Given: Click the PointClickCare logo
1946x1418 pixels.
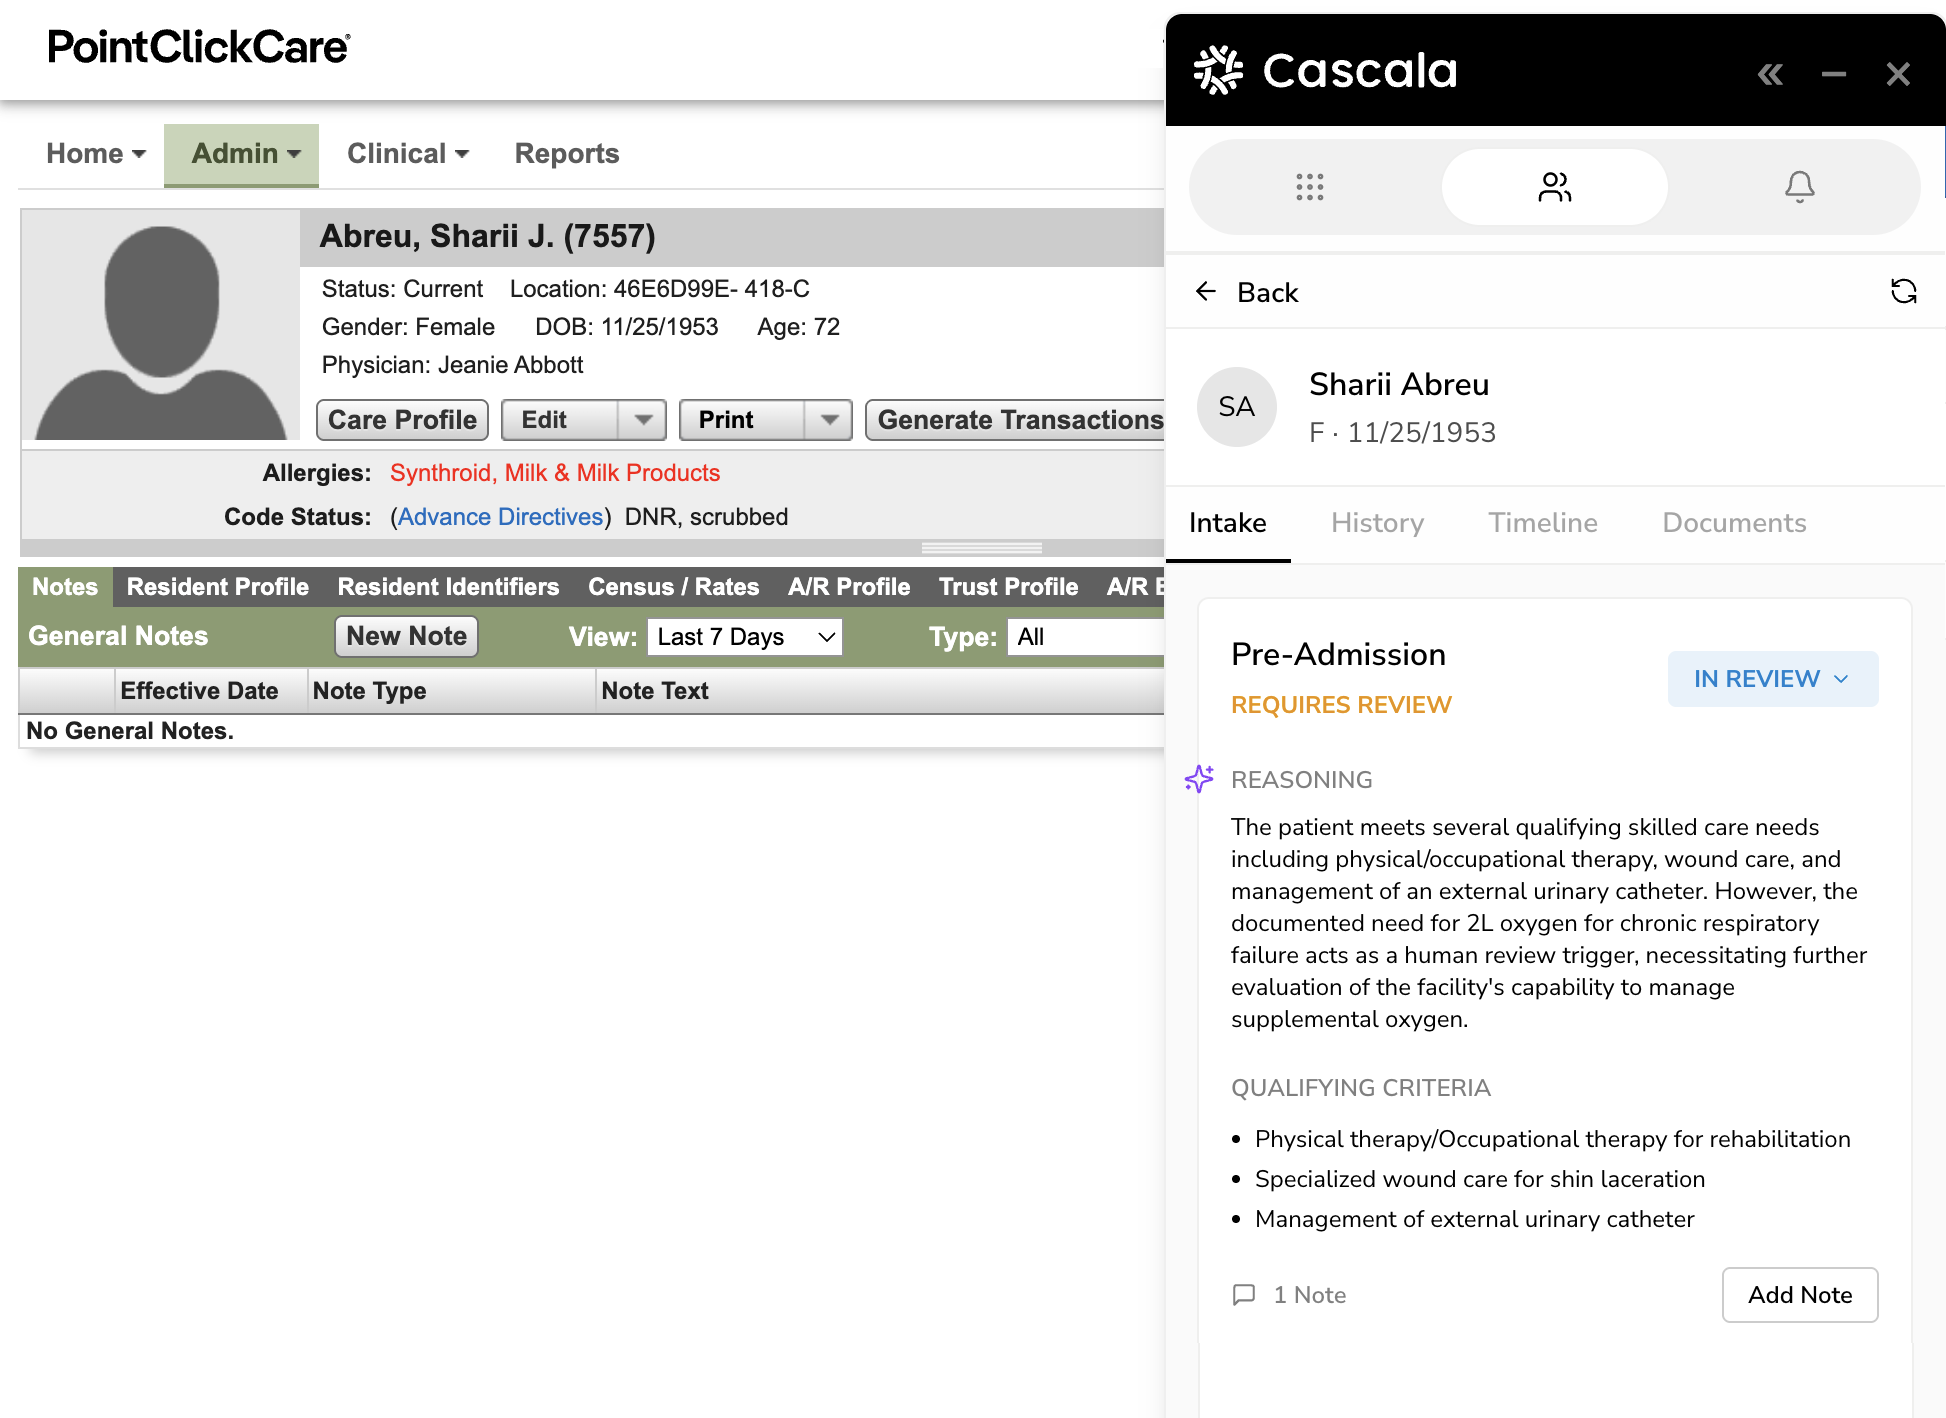Looking at the screenshot, I should click(x=199, y=47).
